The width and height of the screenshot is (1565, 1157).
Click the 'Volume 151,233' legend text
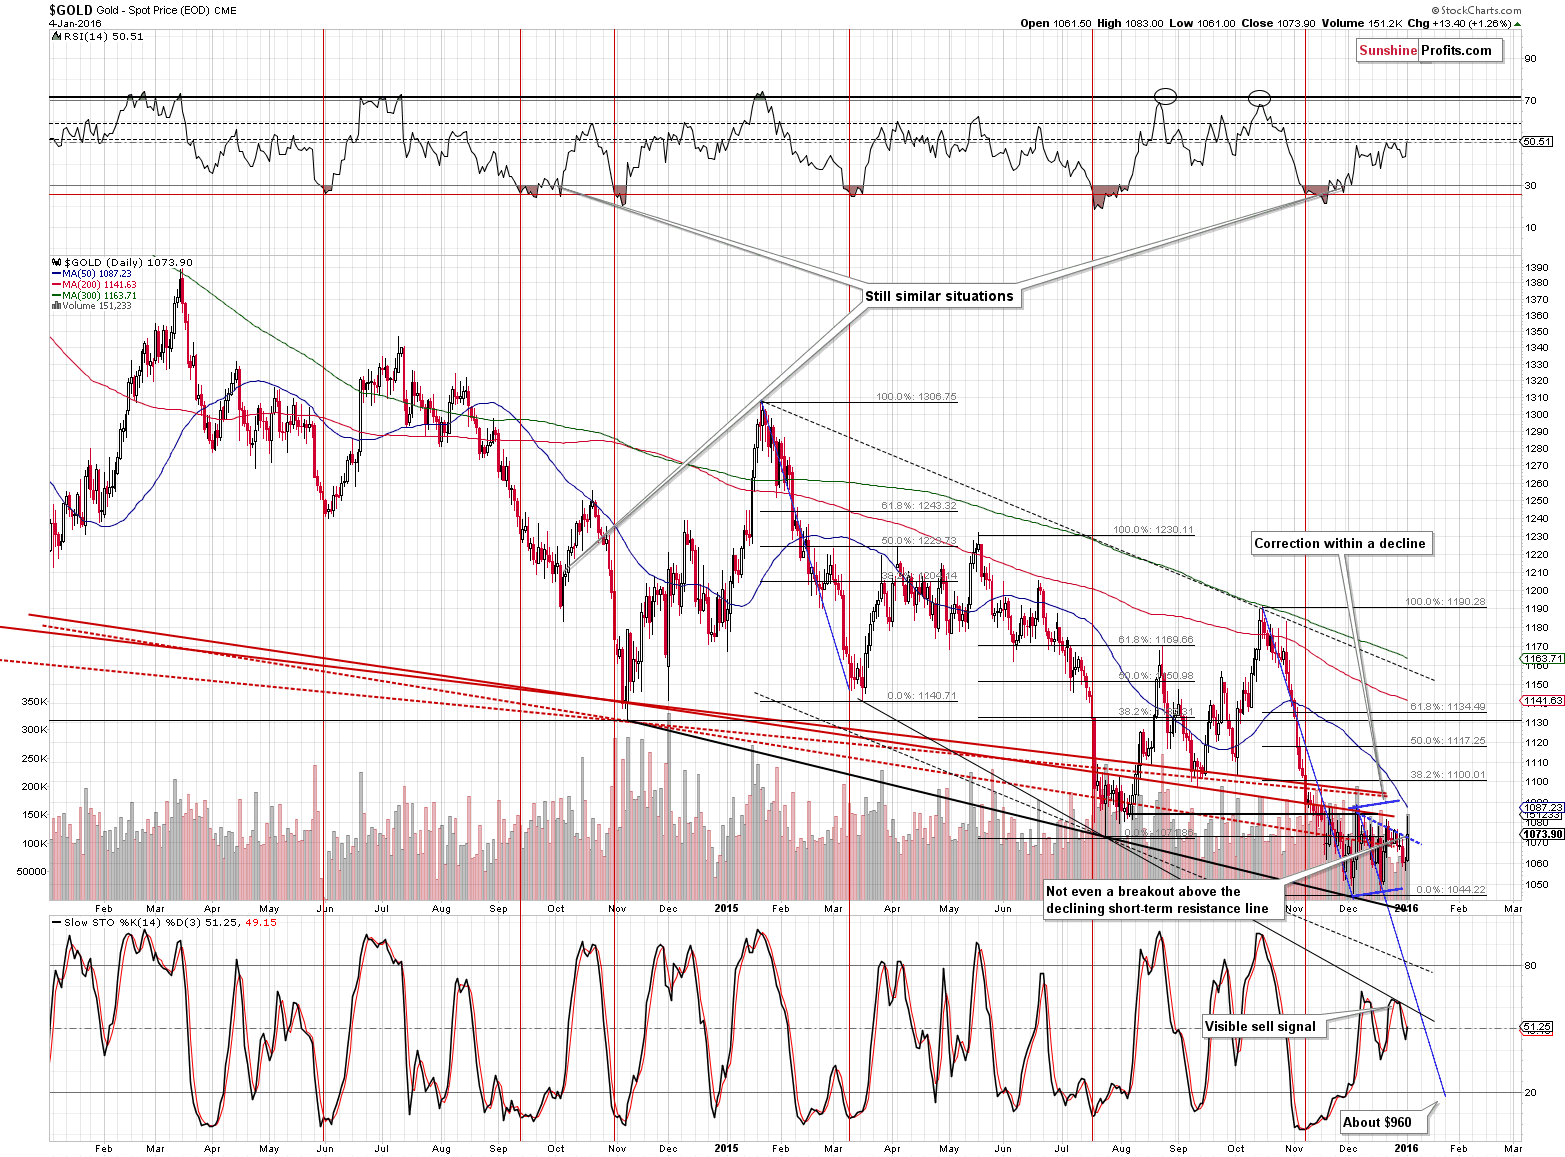97,306
